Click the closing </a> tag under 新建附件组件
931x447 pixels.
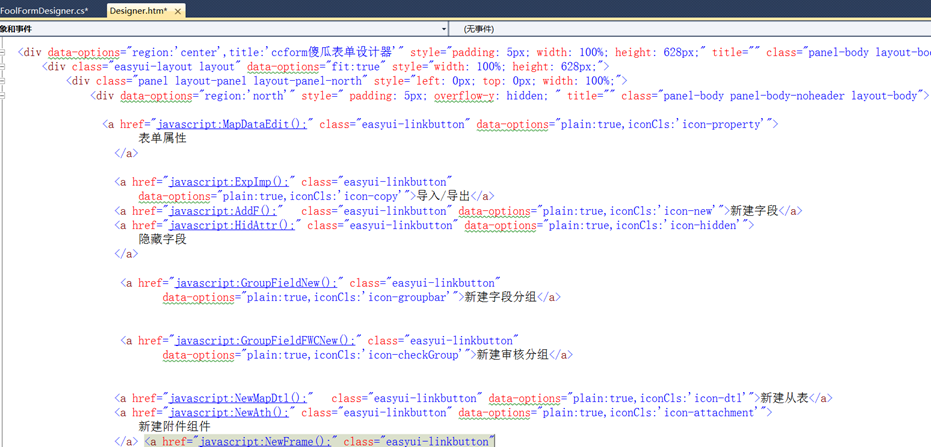coord(126,441)
